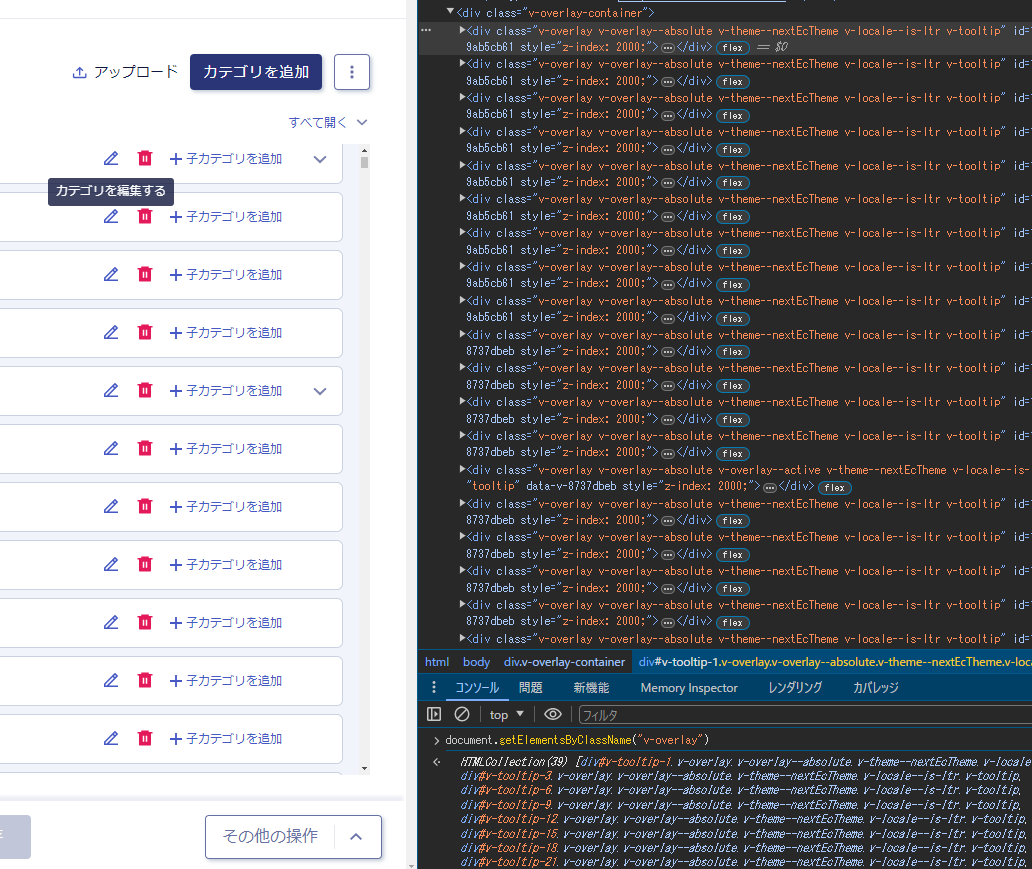Click the カテゴリを追加 button
Viewport: 1032px width, 869px height.
tap(256, 72)
